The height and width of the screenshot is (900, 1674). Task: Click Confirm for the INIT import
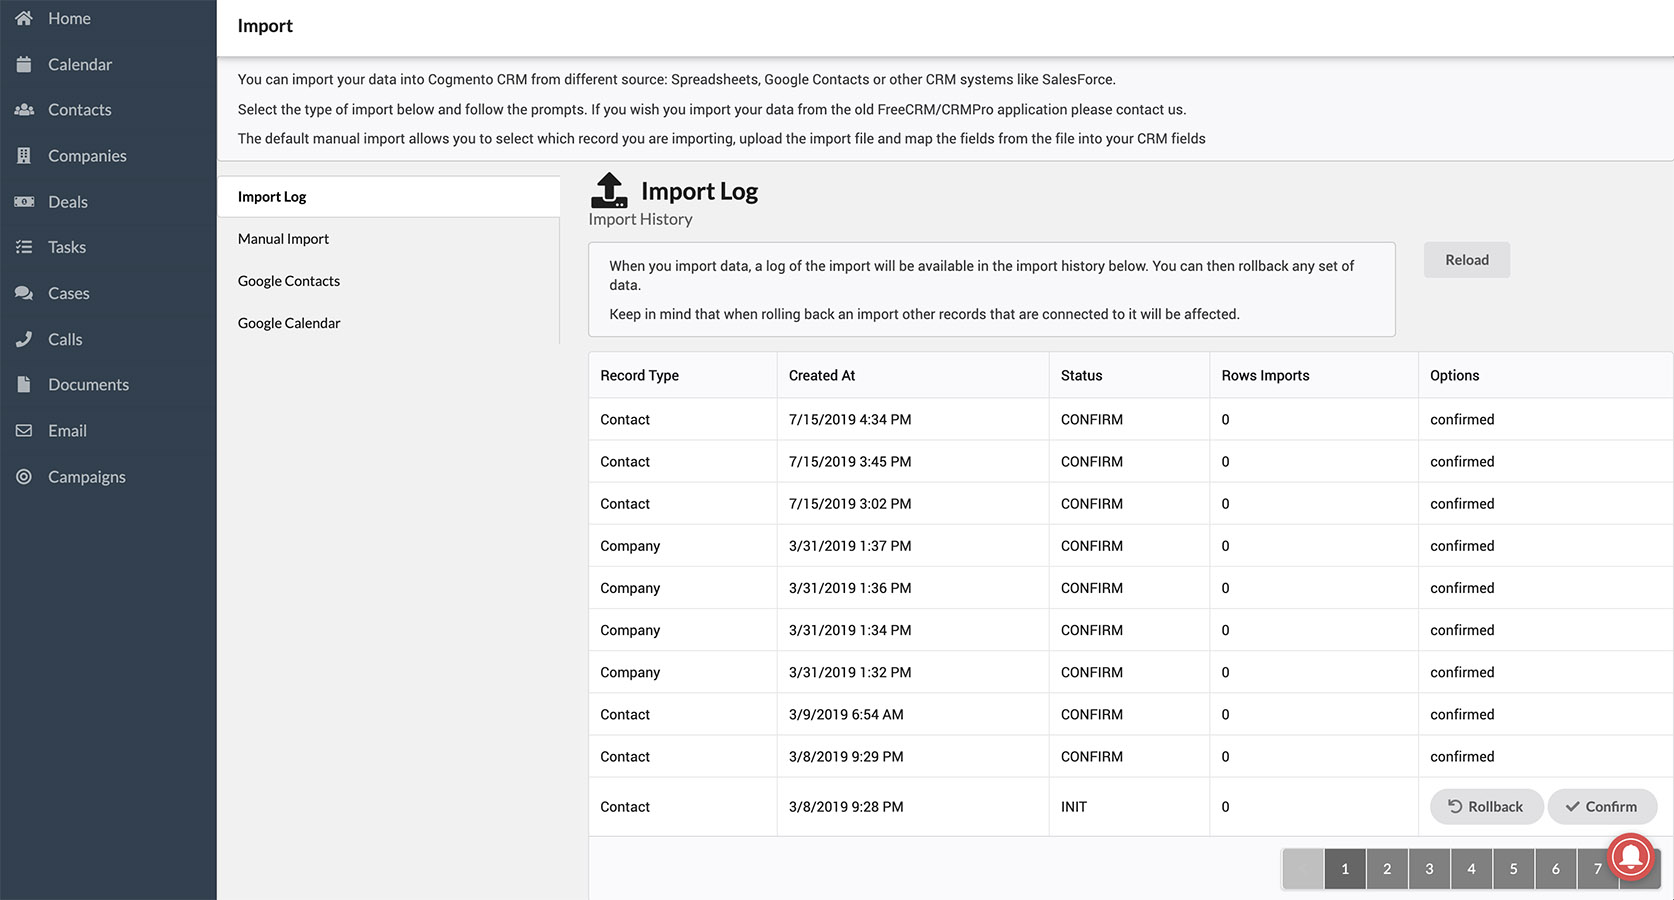[1602, 807]
